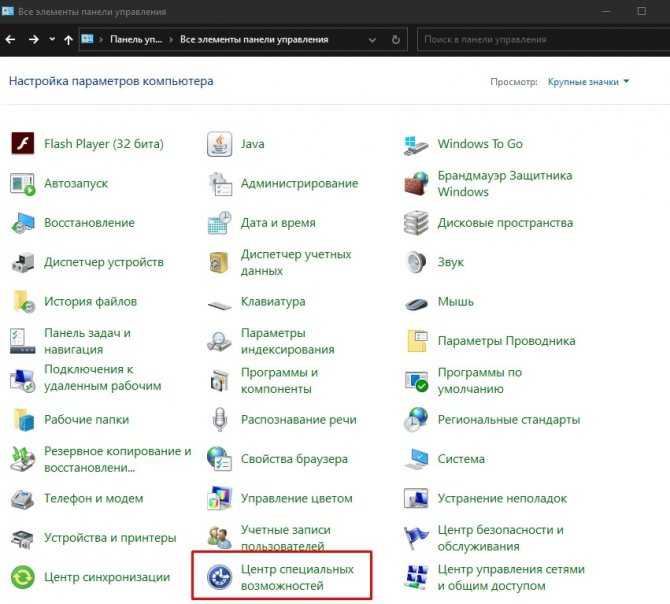Open the Устройства и принтеры link
Viewport: 670px width, 604px height.
110,538
